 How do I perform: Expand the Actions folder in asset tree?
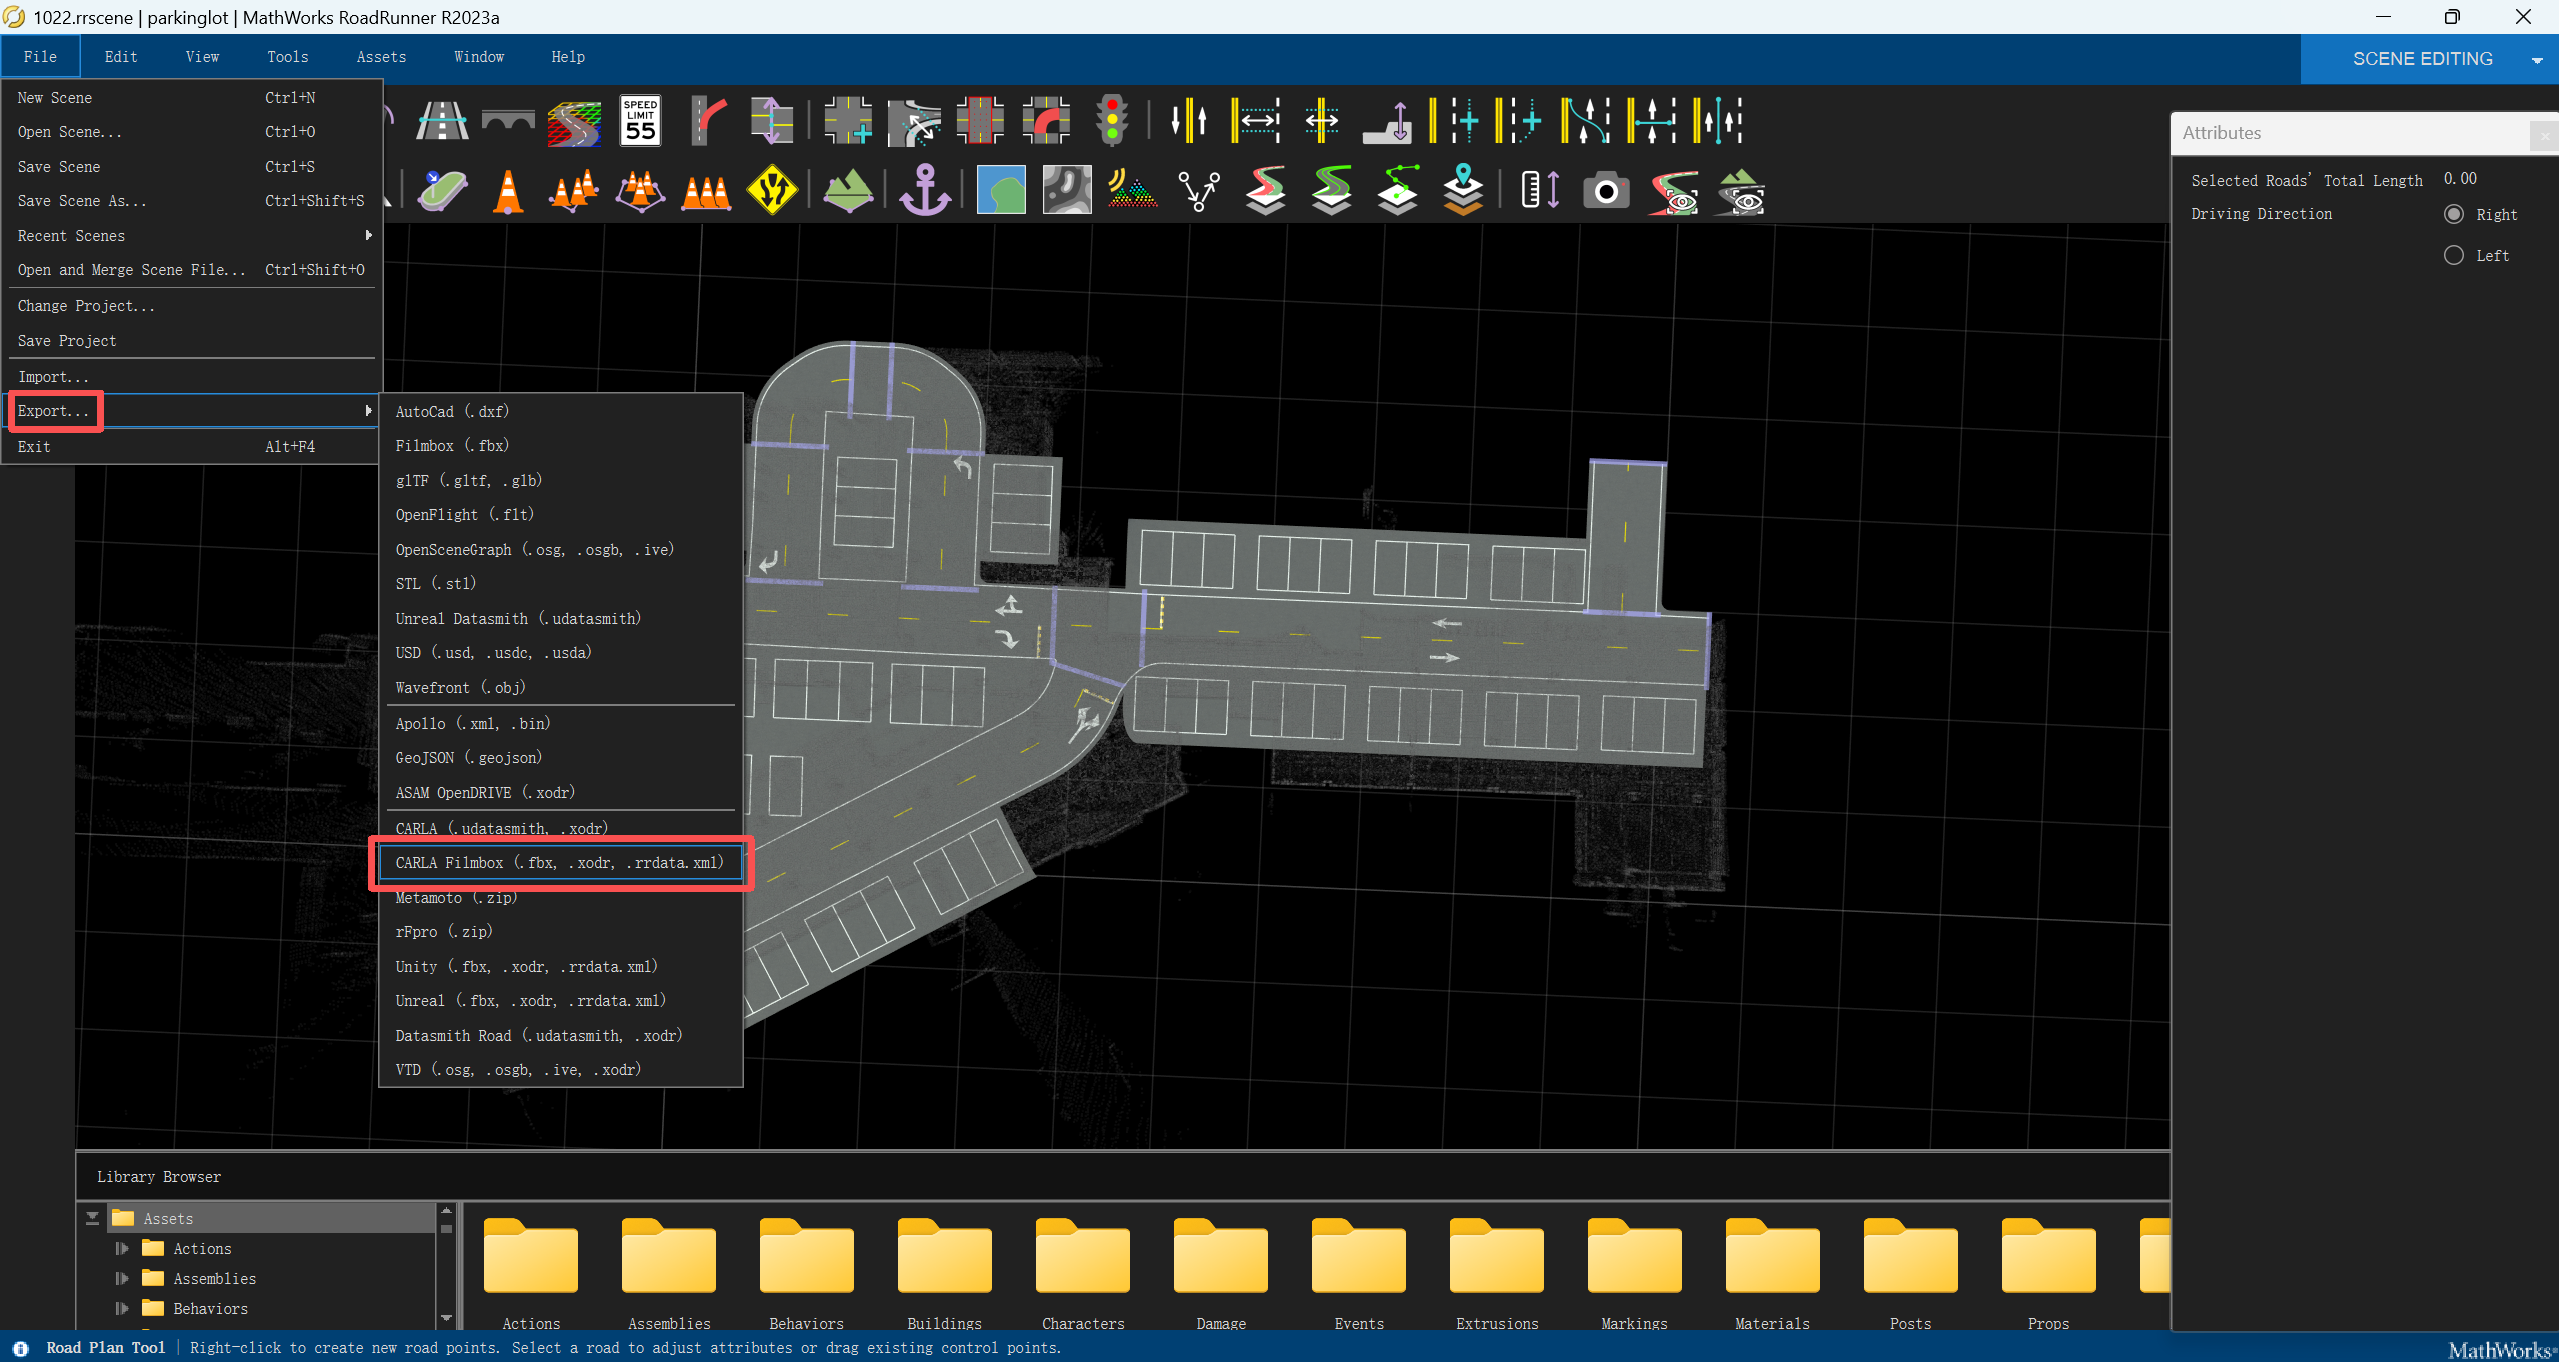[x=122, y=1248]
